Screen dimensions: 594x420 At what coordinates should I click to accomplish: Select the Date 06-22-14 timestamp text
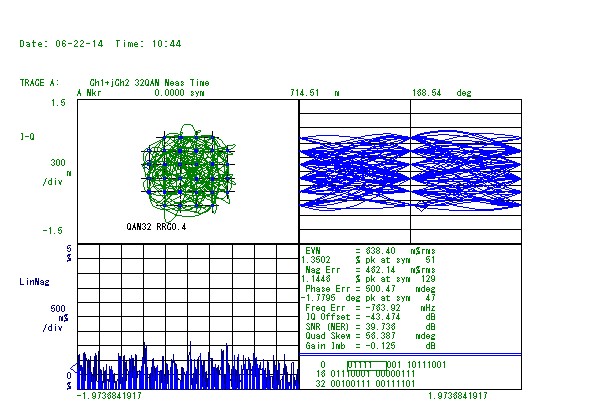[x=61, y=44]
